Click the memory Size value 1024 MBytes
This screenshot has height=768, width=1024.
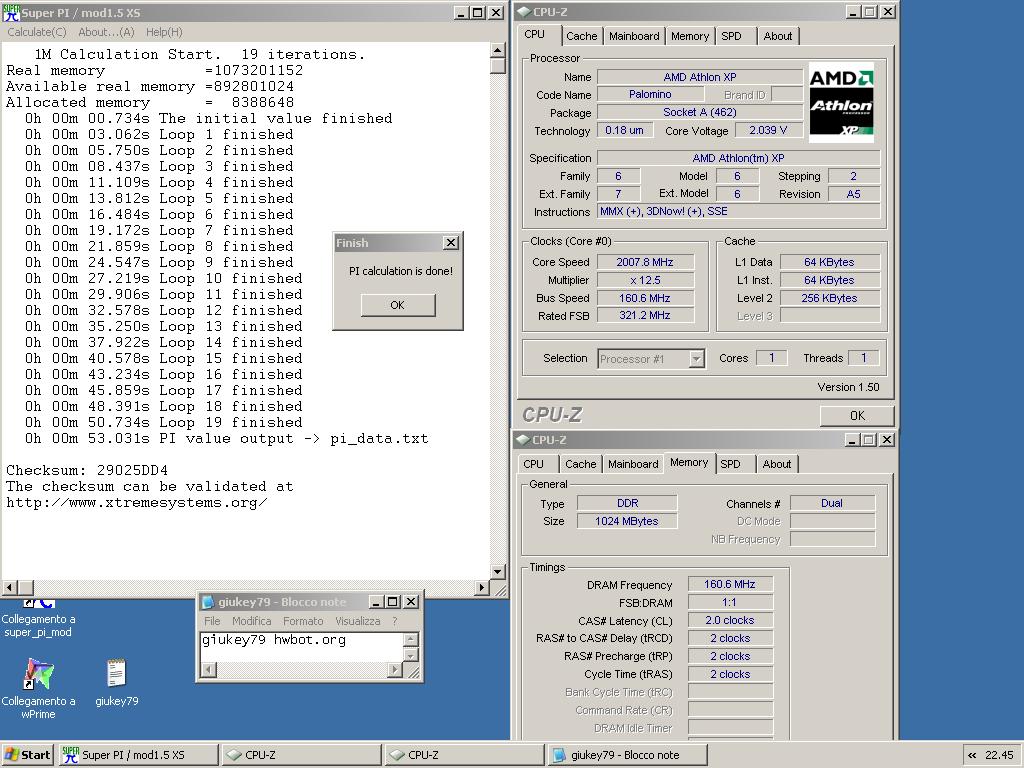(626, 521)
